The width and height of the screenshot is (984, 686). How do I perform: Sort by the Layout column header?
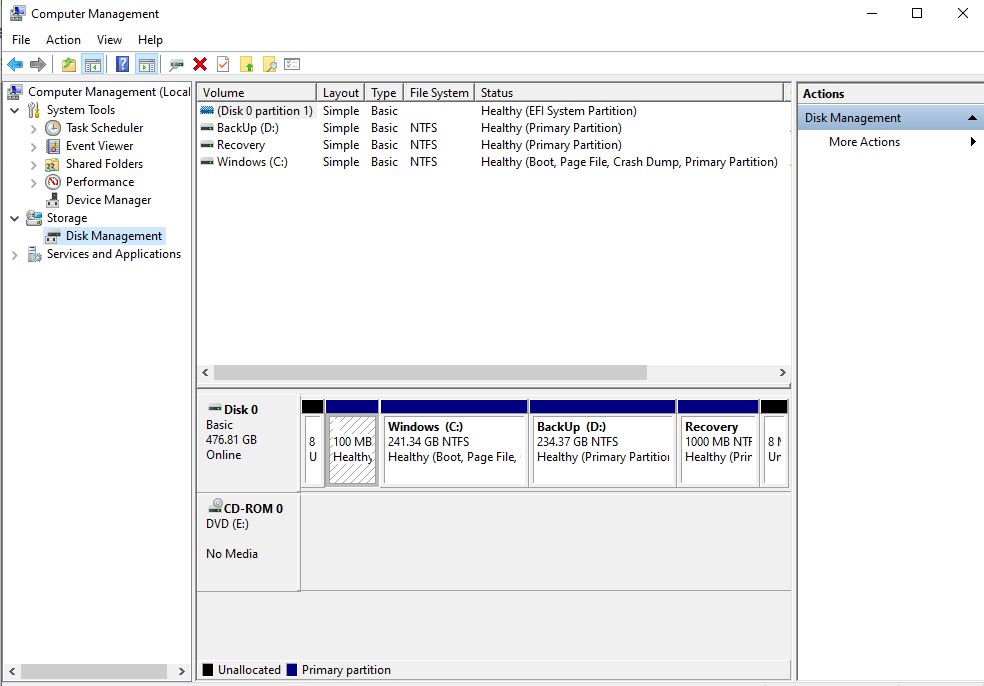pos(340,92)
